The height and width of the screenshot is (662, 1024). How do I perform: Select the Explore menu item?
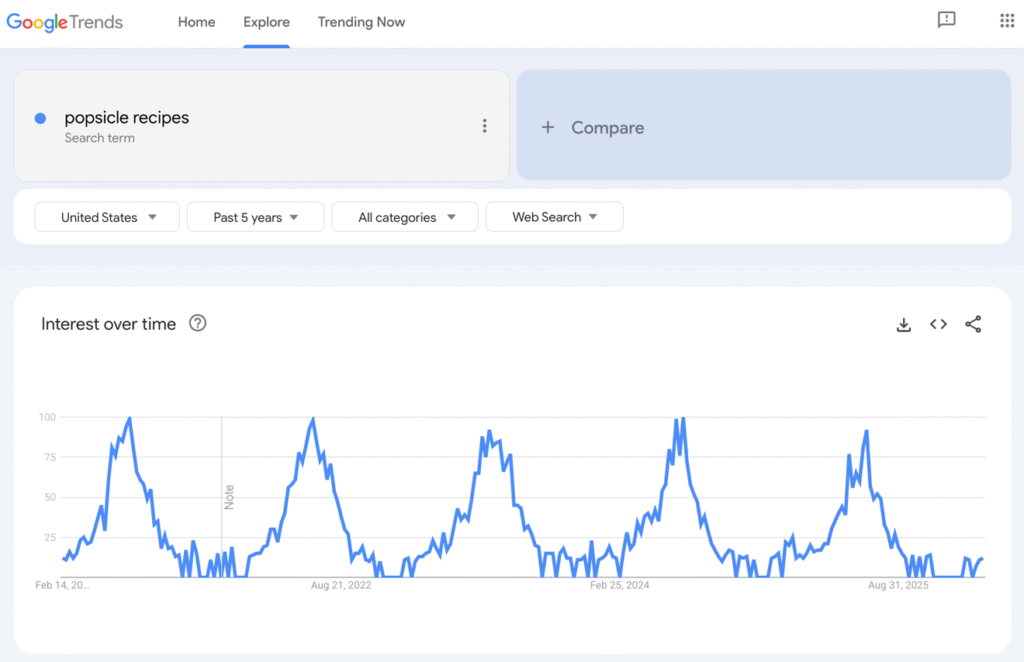point(266,22)
